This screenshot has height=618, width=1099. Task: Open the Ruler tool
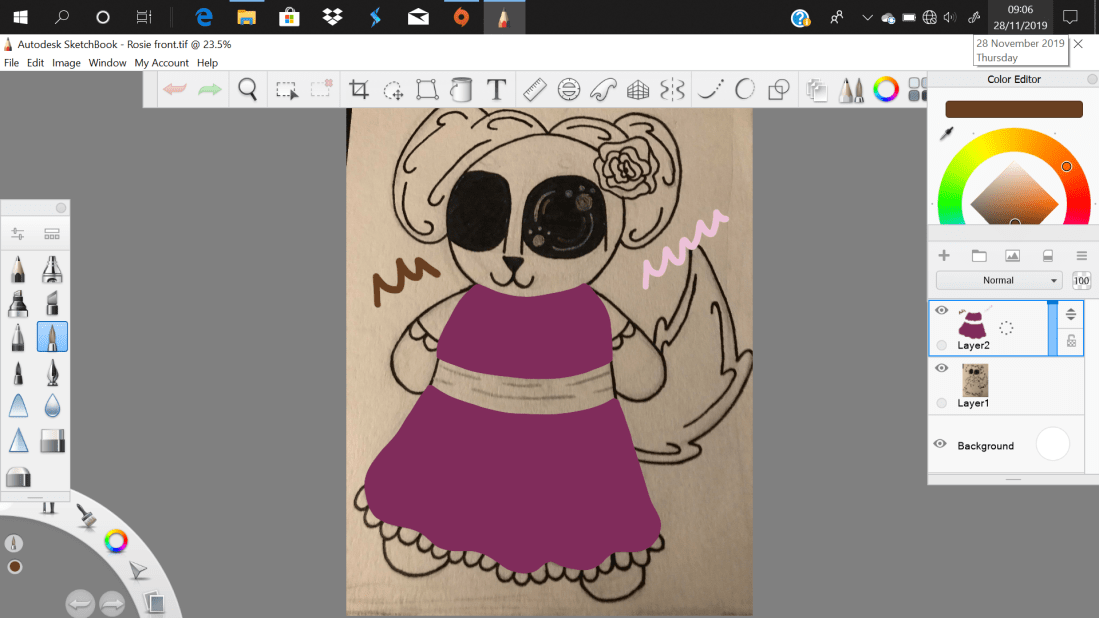[534, 90]
